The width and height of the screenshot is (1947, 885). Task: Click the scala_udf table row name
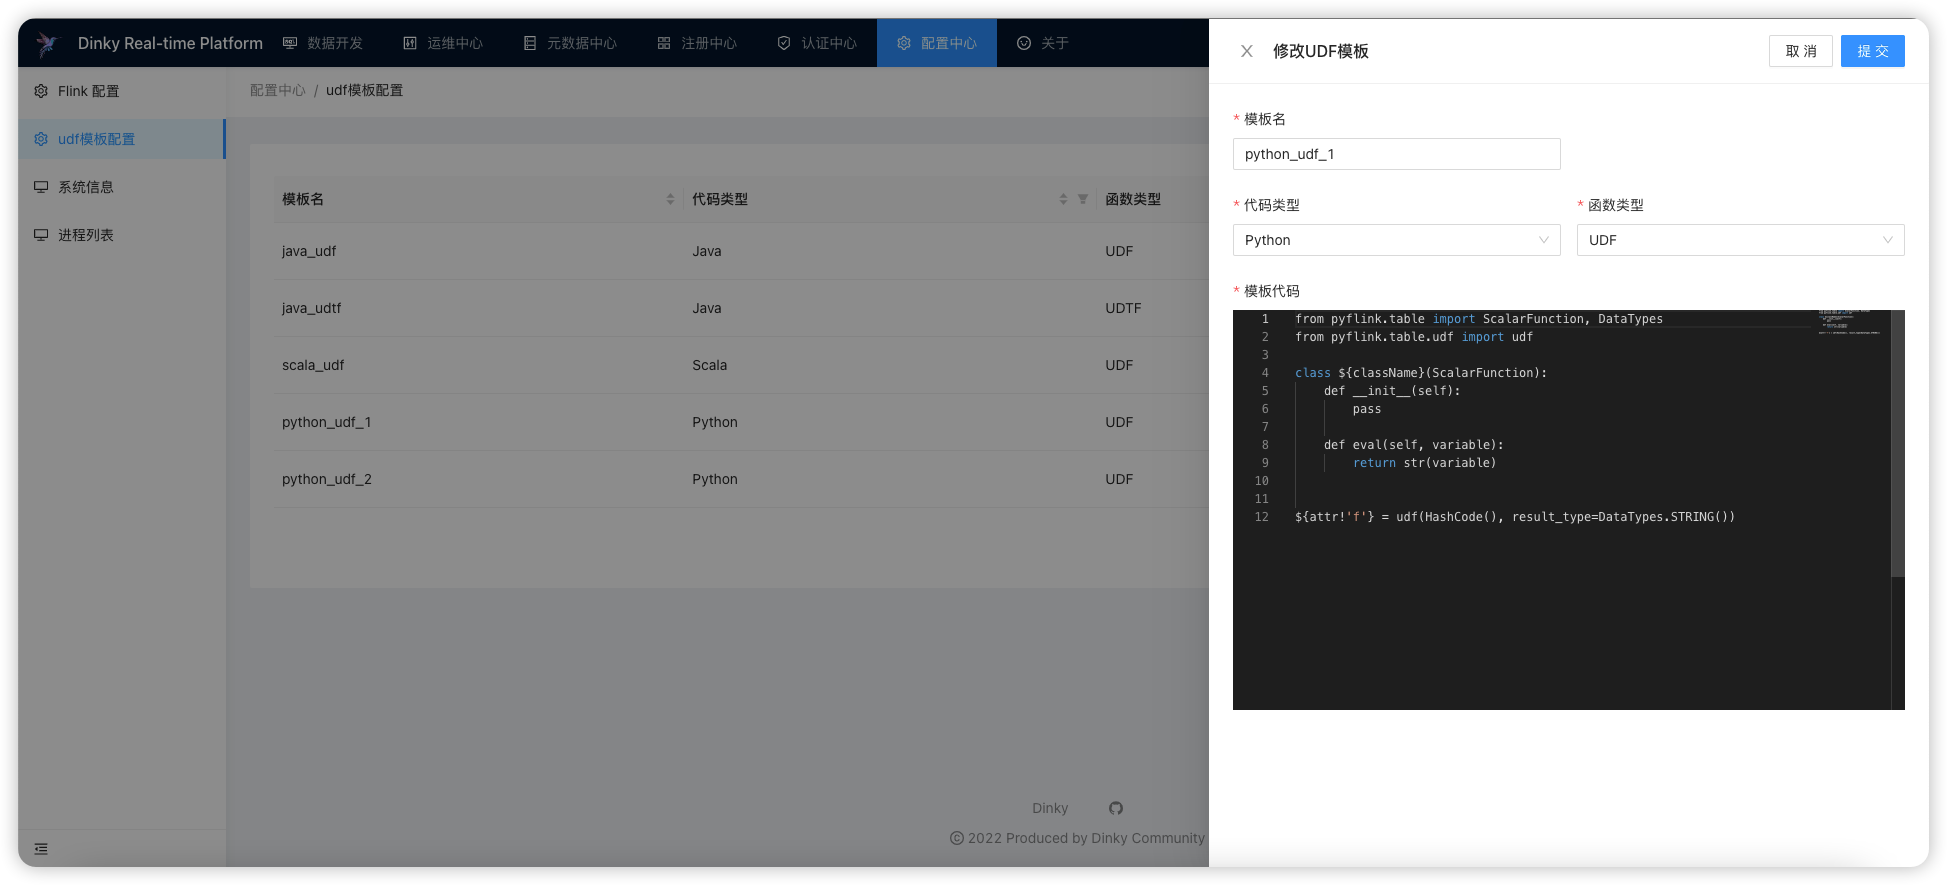(313, 365)
